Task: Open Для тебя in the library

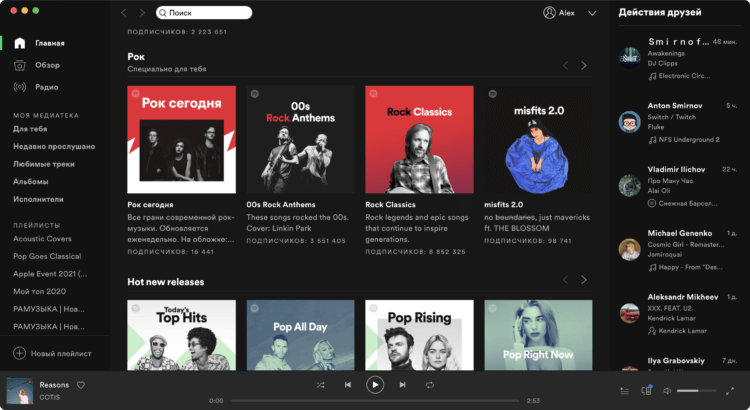Action: click(x=30, y=129)
